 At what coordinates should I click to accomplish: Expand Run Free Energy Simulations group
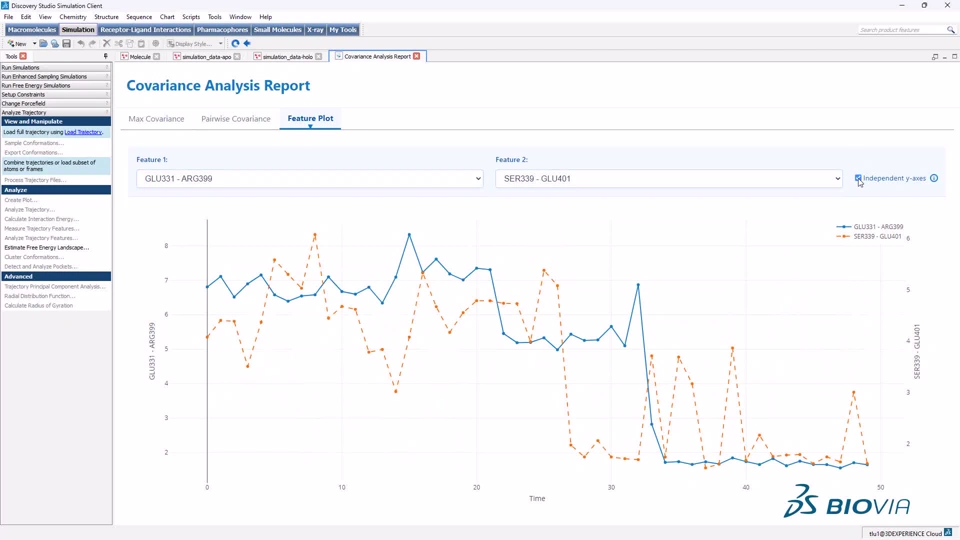[55, 86]
